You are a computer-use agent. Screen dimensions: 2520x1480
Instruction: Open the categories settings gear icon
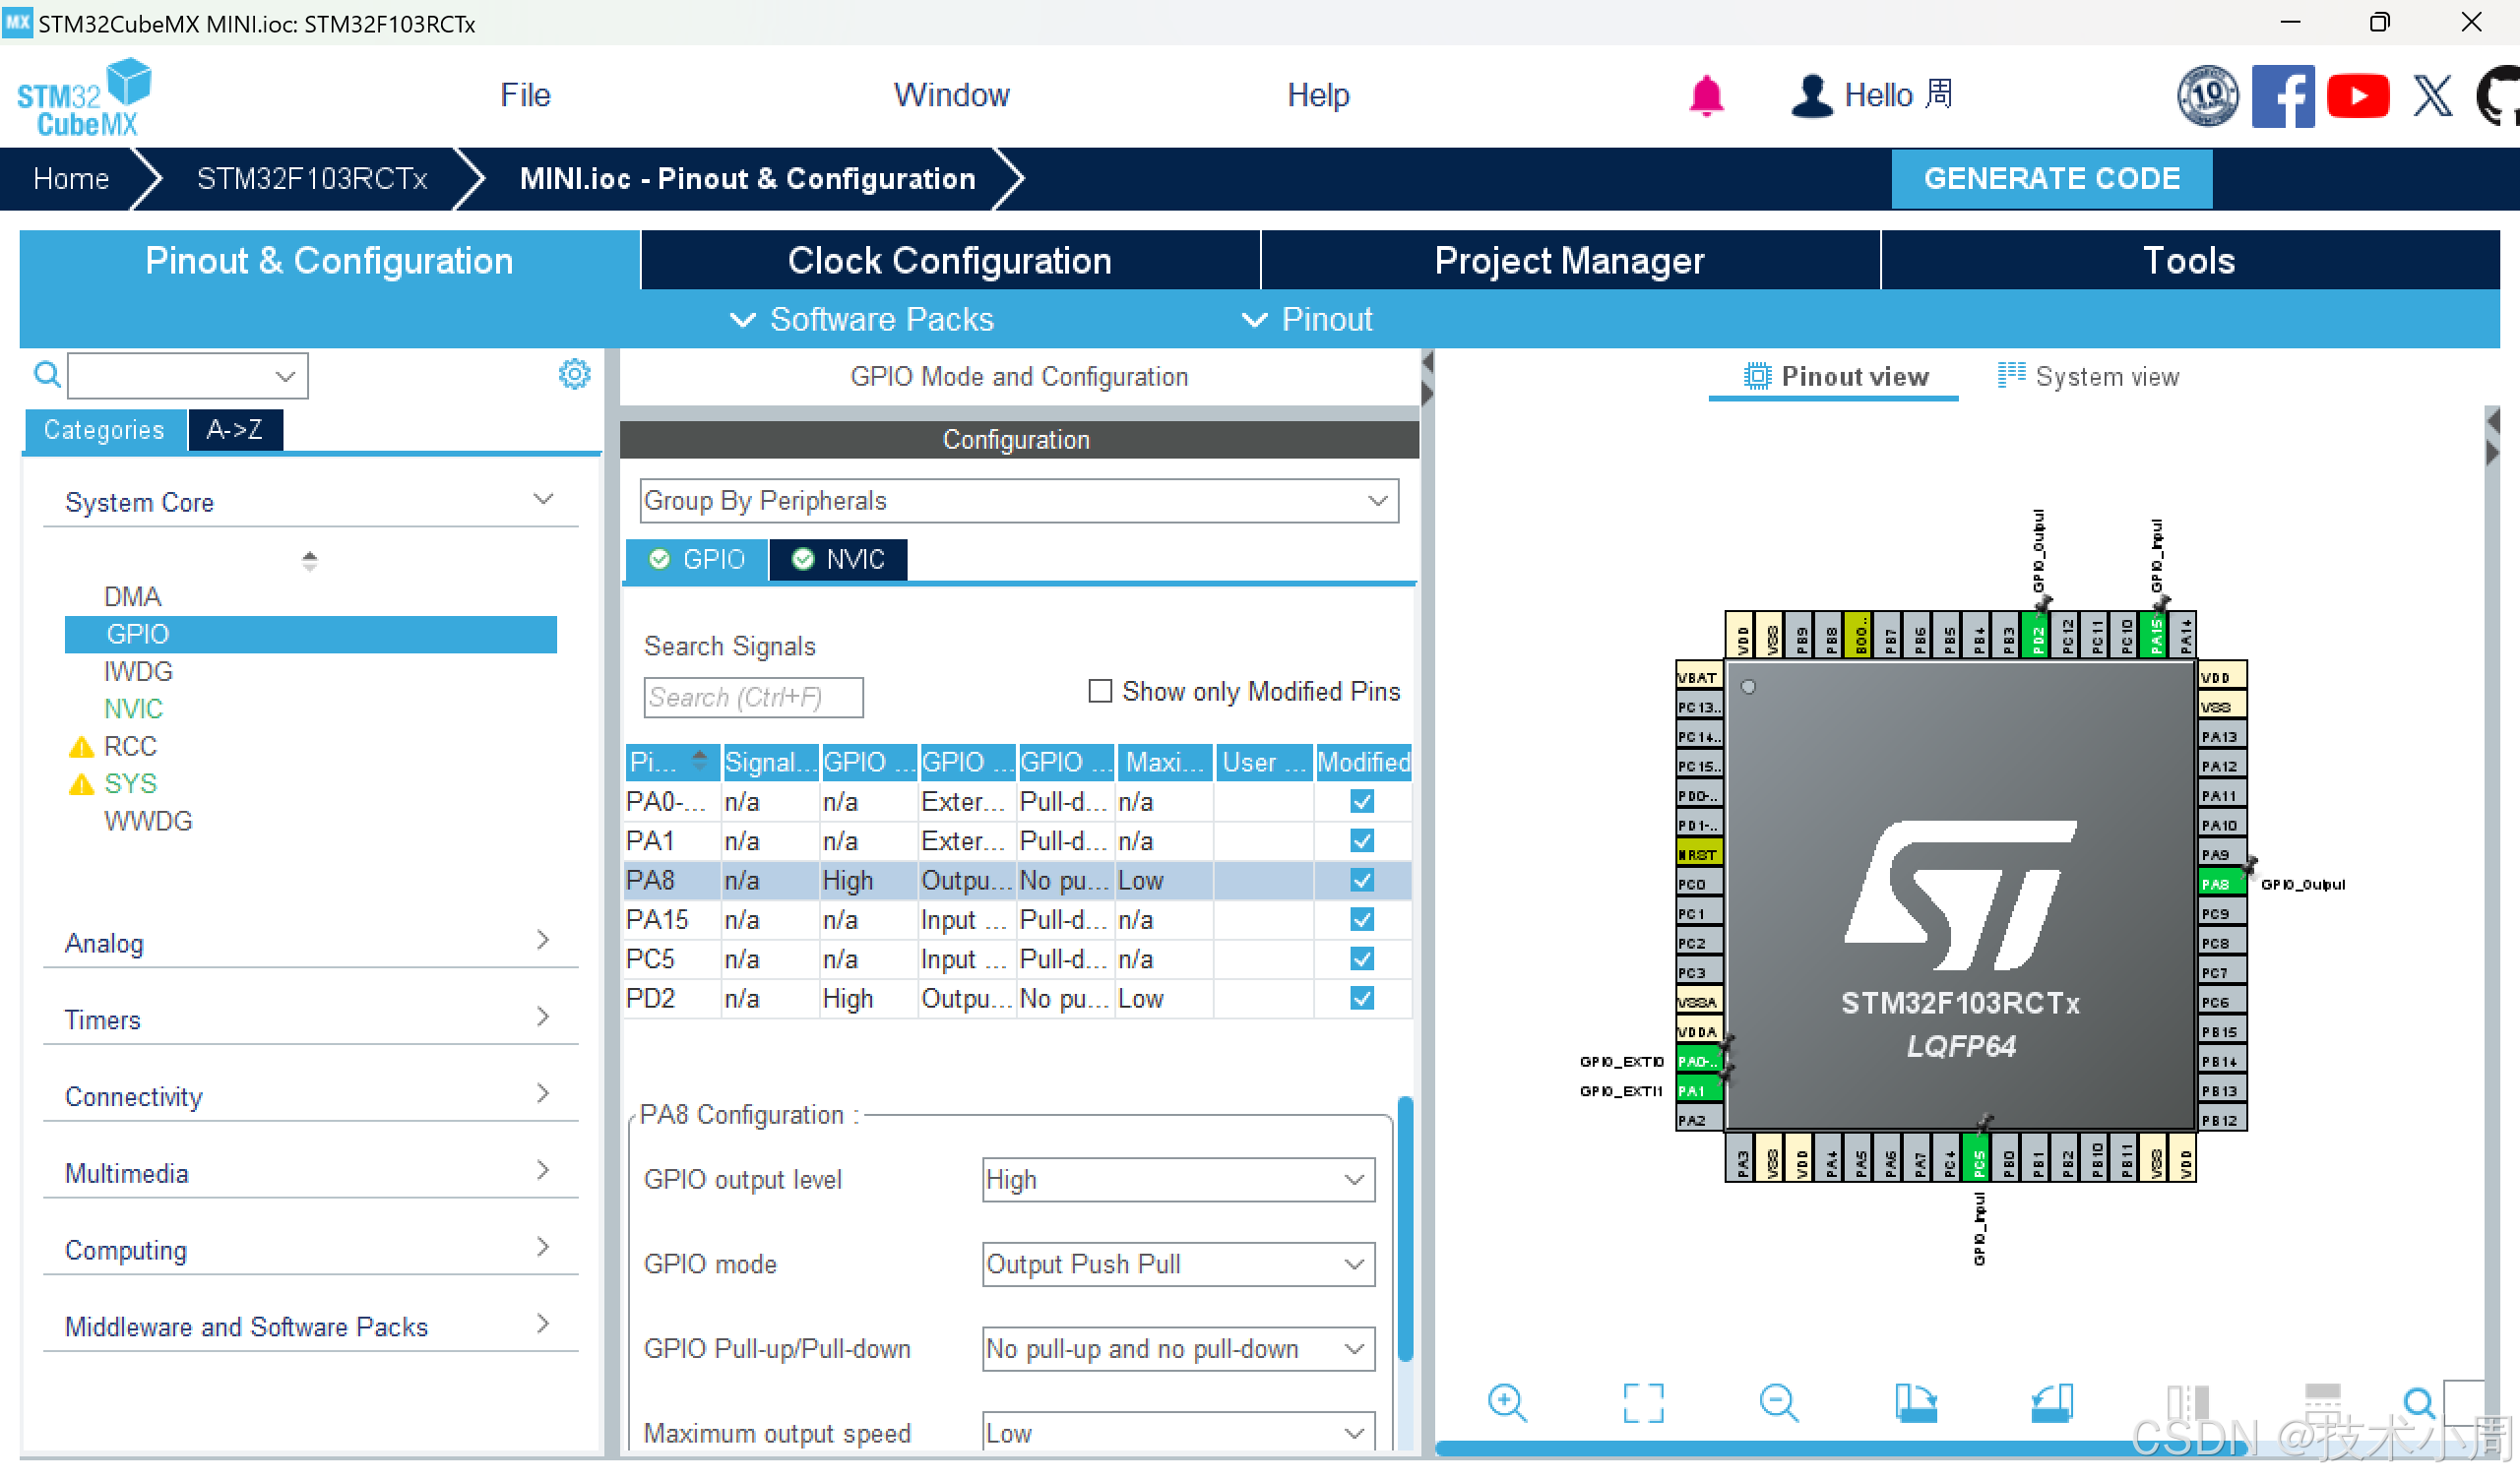(574, 375)
